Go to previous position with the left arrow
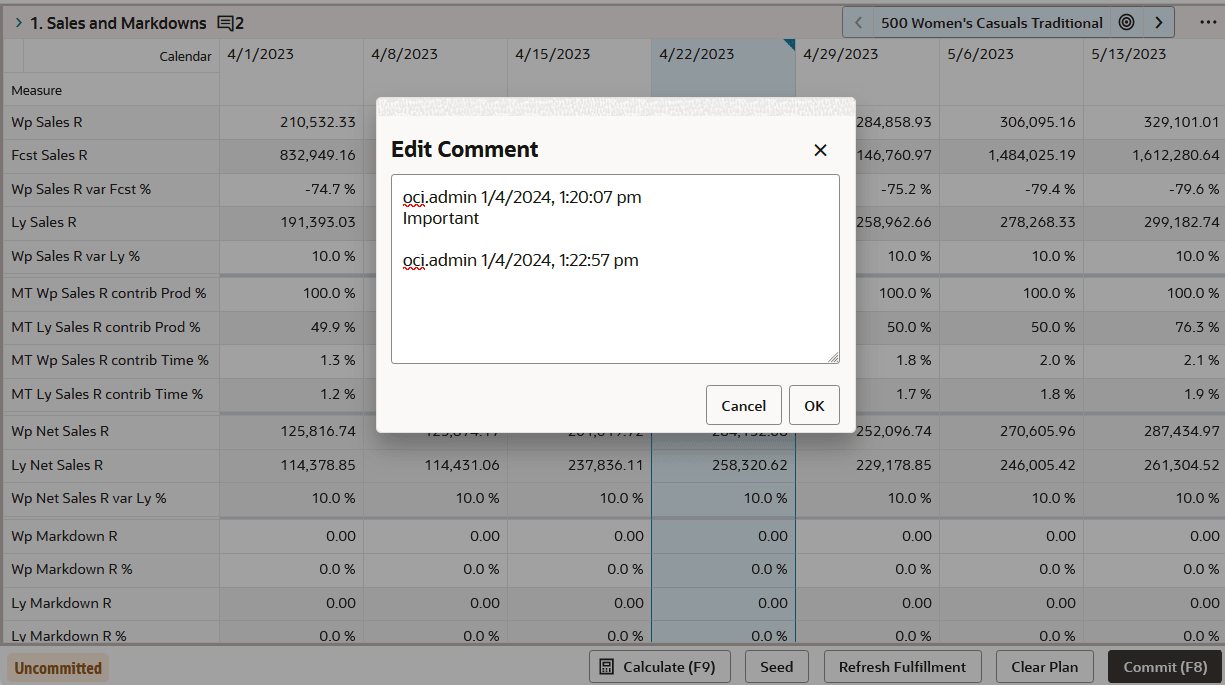 pos(858,21)
